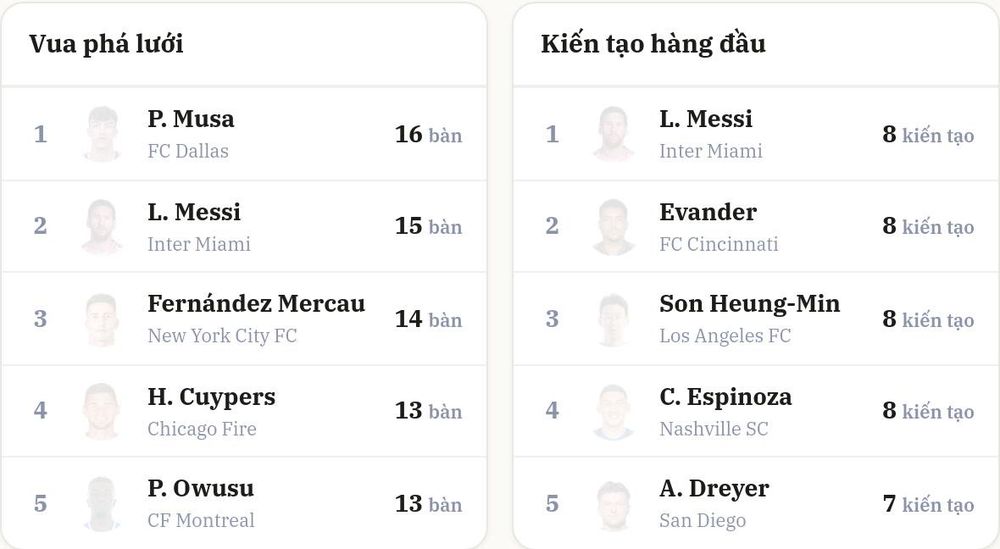Image resolution: width=1000 pixels, height=549 pixels.
Task: Open P. Musa's player photo
Action: (102, 134)
